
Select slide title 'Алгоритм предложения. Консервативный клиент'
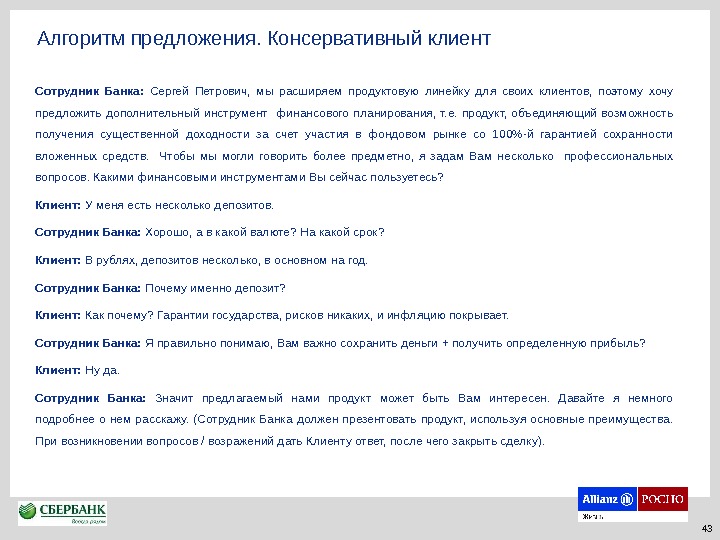pos(264,39)
